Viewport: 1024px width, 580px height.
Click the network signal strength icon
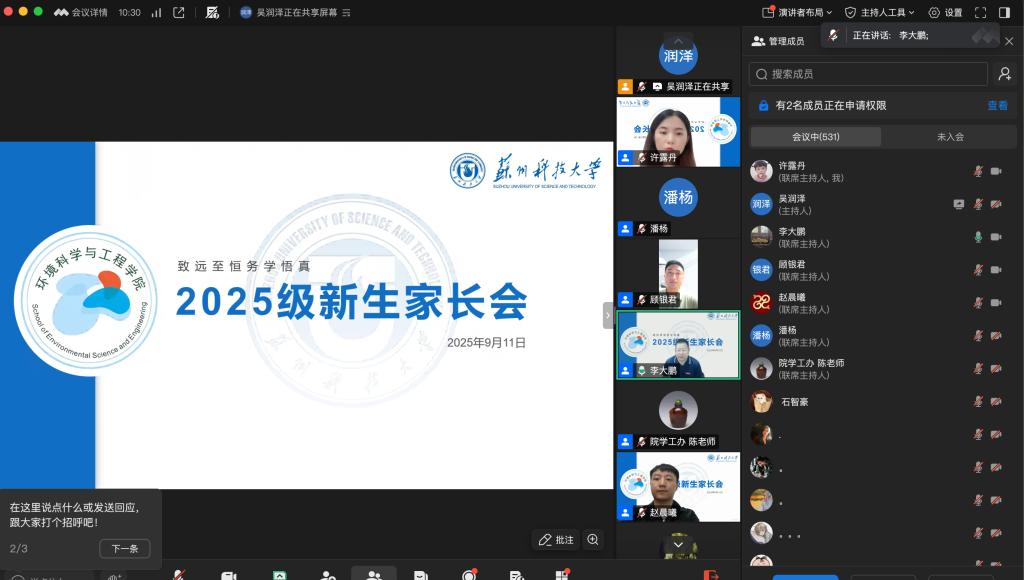coord(156,12)
